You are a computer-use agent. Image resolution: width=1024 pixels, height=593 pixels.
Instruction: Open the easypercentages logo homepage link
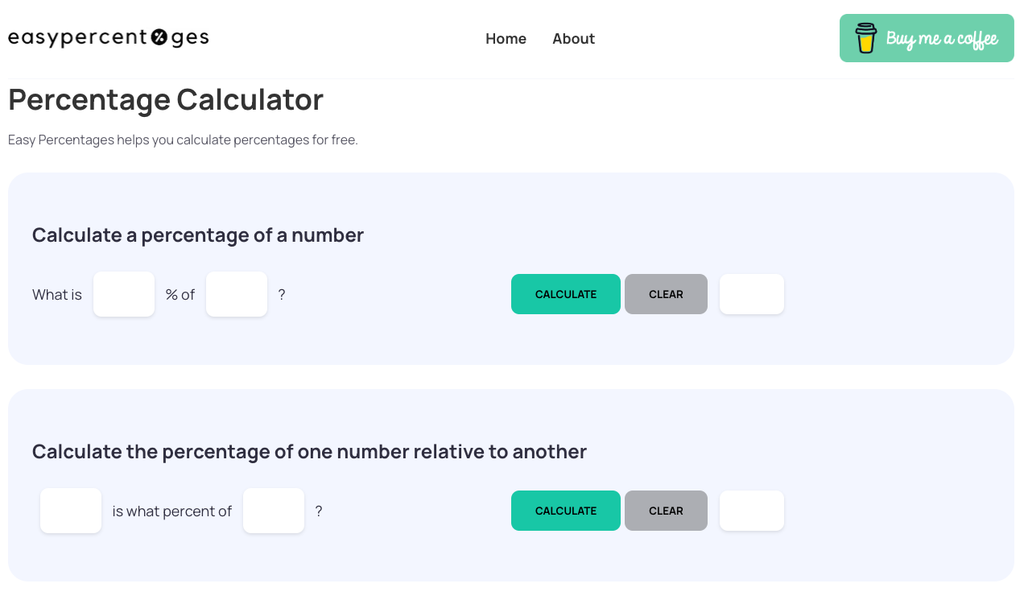(108, 38)
